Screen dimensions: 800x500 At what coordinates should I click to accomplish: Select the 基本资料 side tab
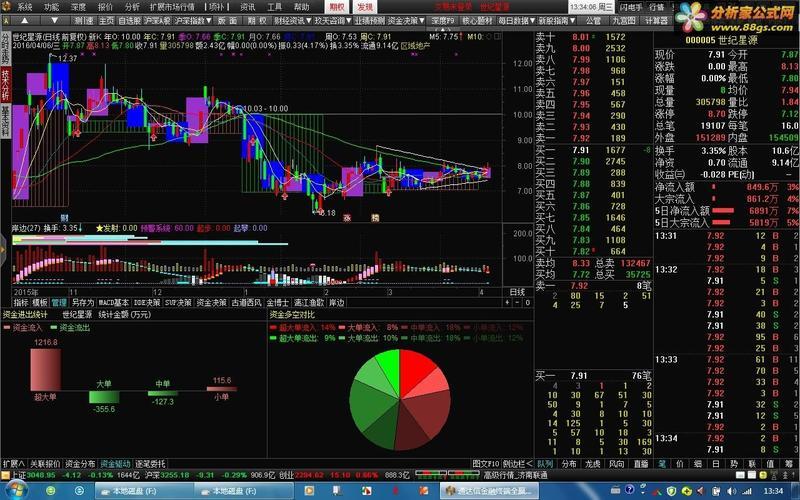click(5, 121)
